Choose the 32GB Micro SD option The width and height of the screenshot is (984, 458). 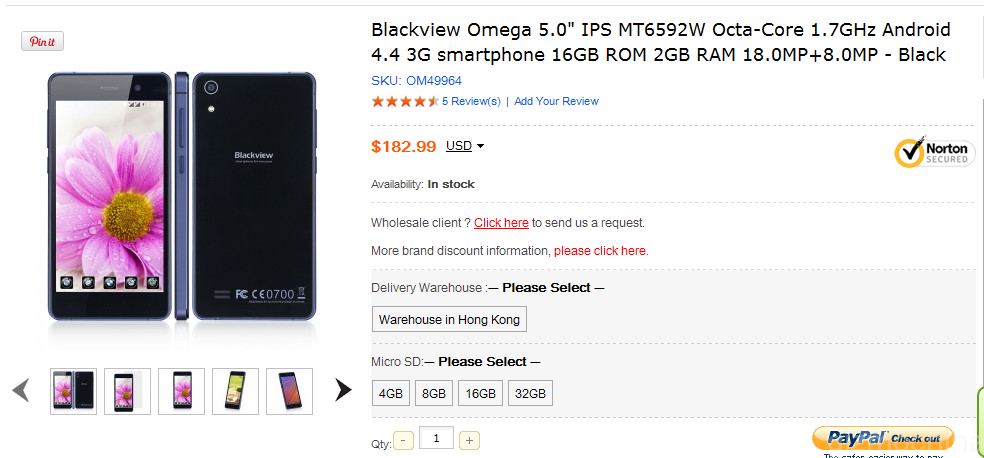coord(530,394)
